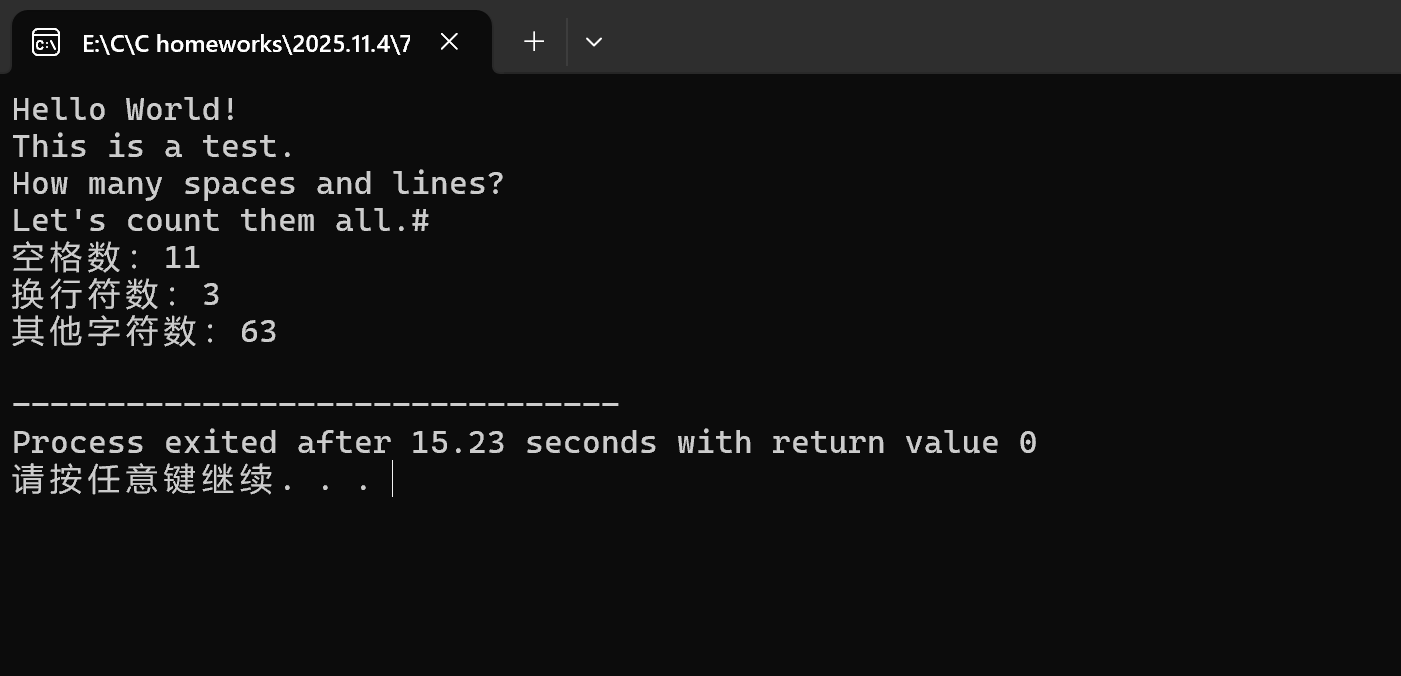Click the dashed separator line
The height and width of the screenshot is (676, 1401).
click(x=316, y=405)
